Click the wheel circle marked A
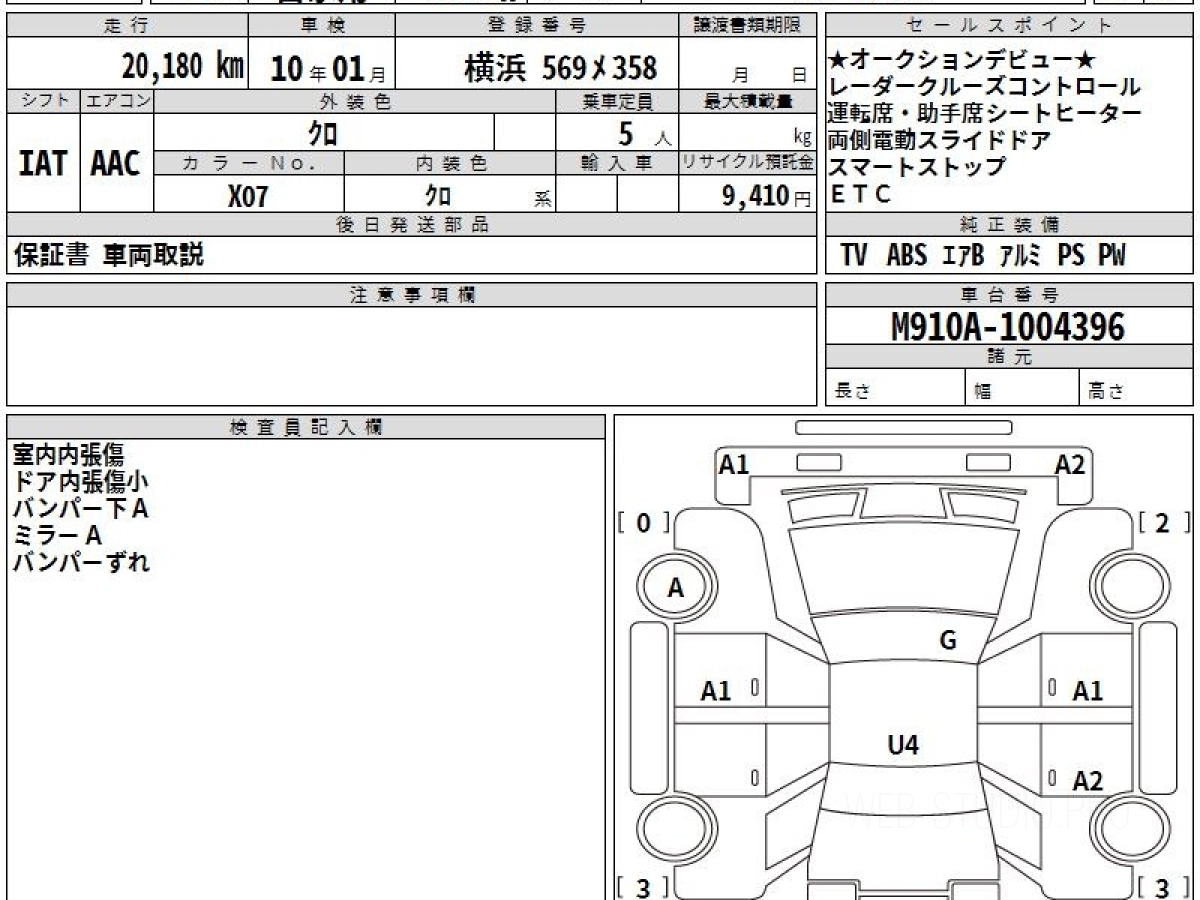 [x=675, y=588]
